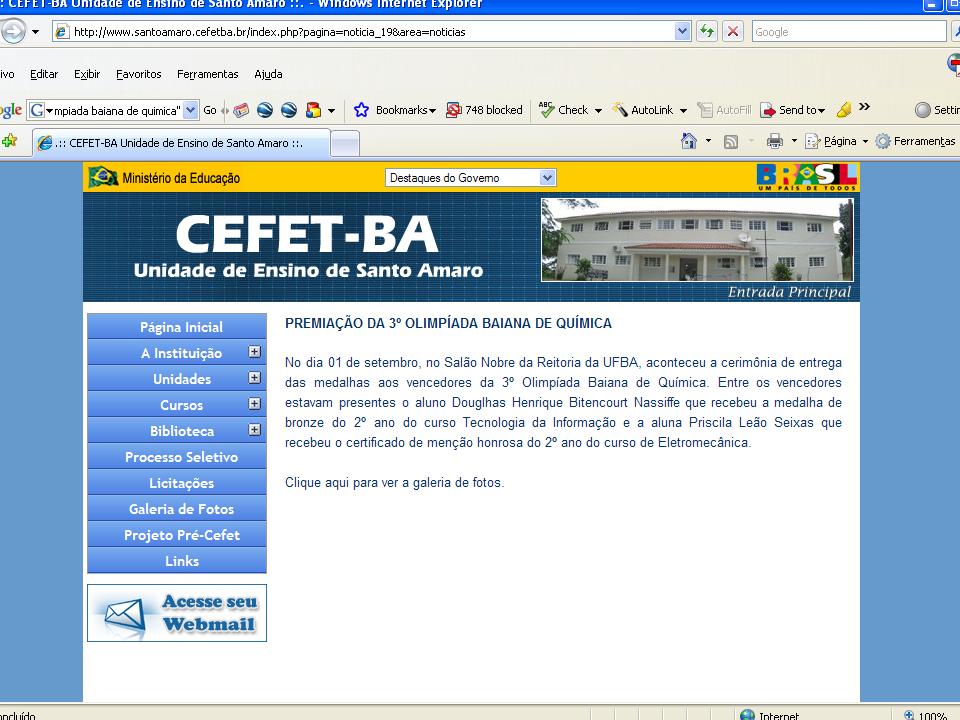The width and height of the screenshot is (960, 720).
Task: Click the Check spelling button
Action: click(564, 110)
